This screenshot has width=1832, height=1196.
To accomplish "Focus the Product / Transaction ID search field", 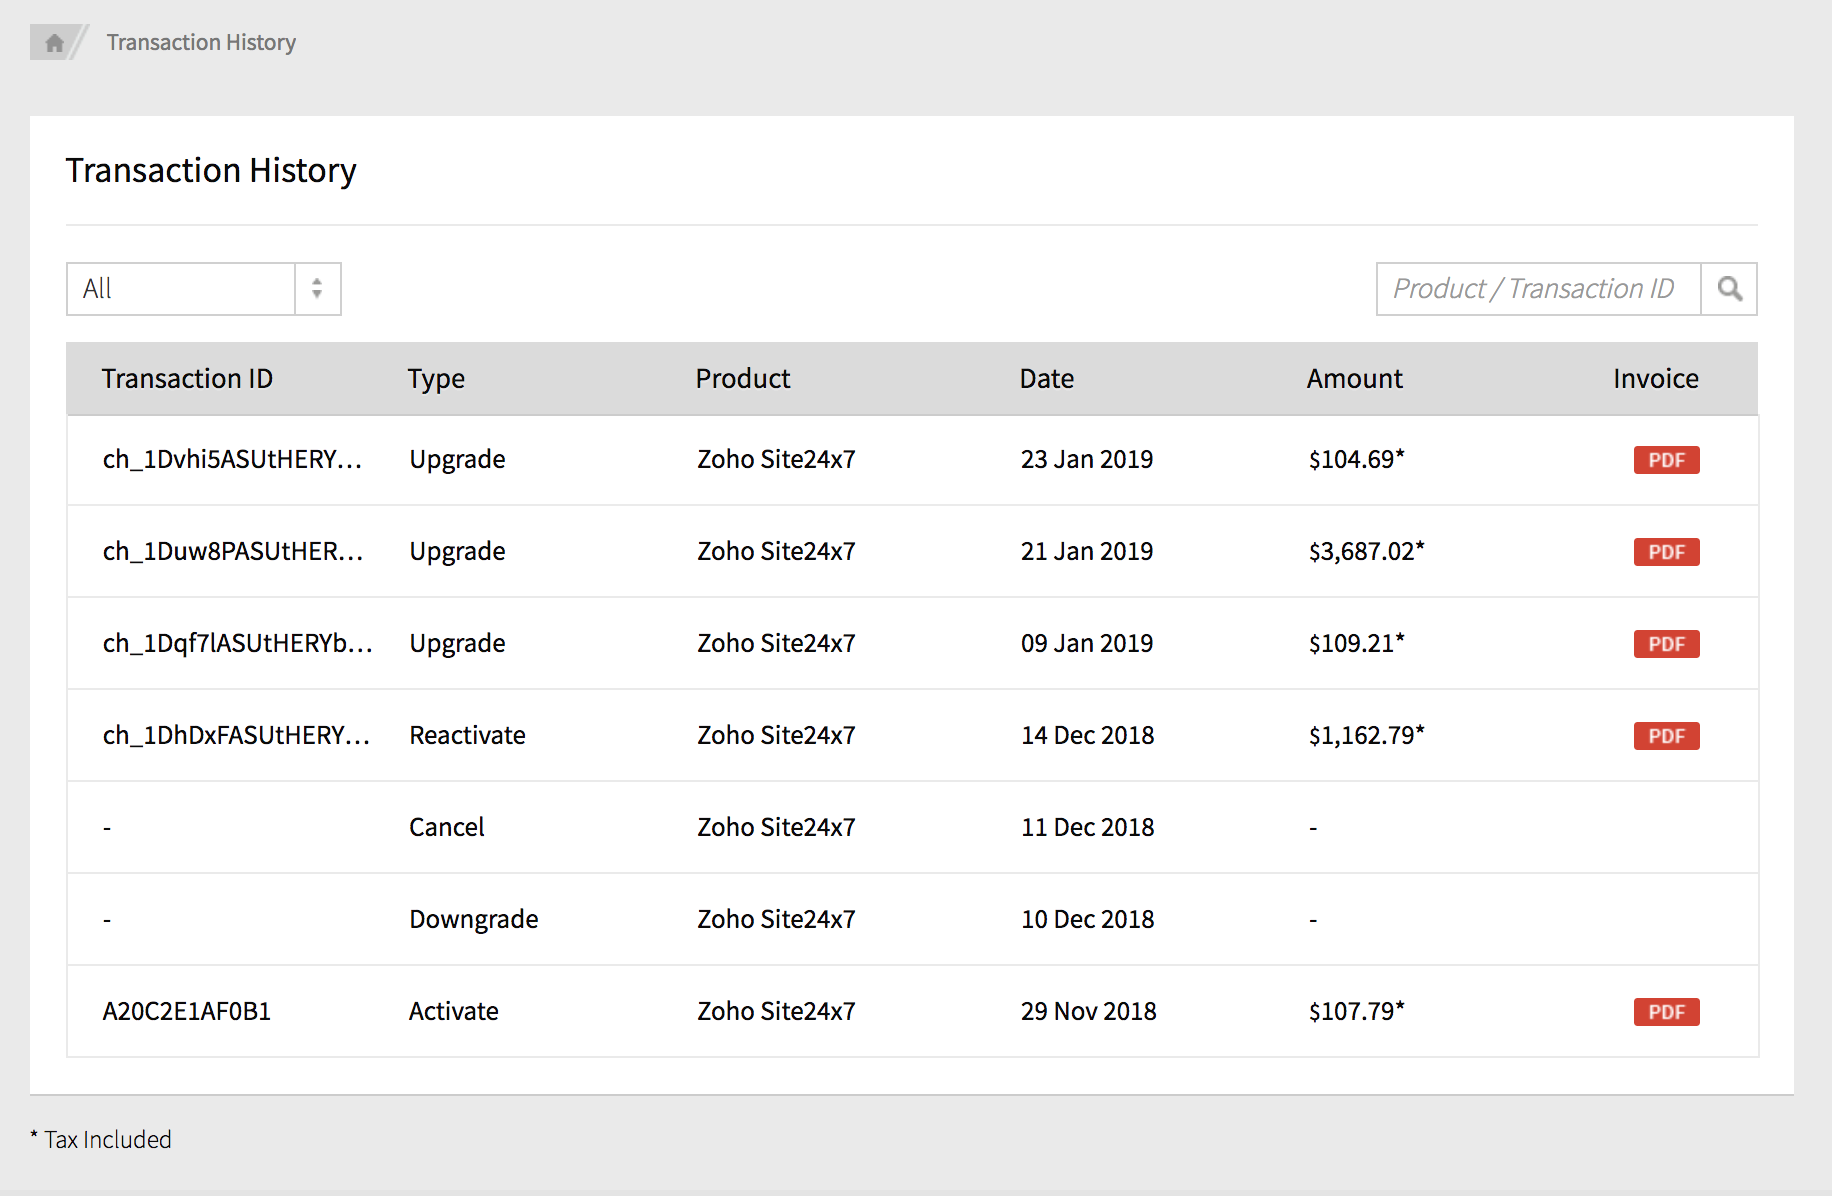I will (1538, 289).
